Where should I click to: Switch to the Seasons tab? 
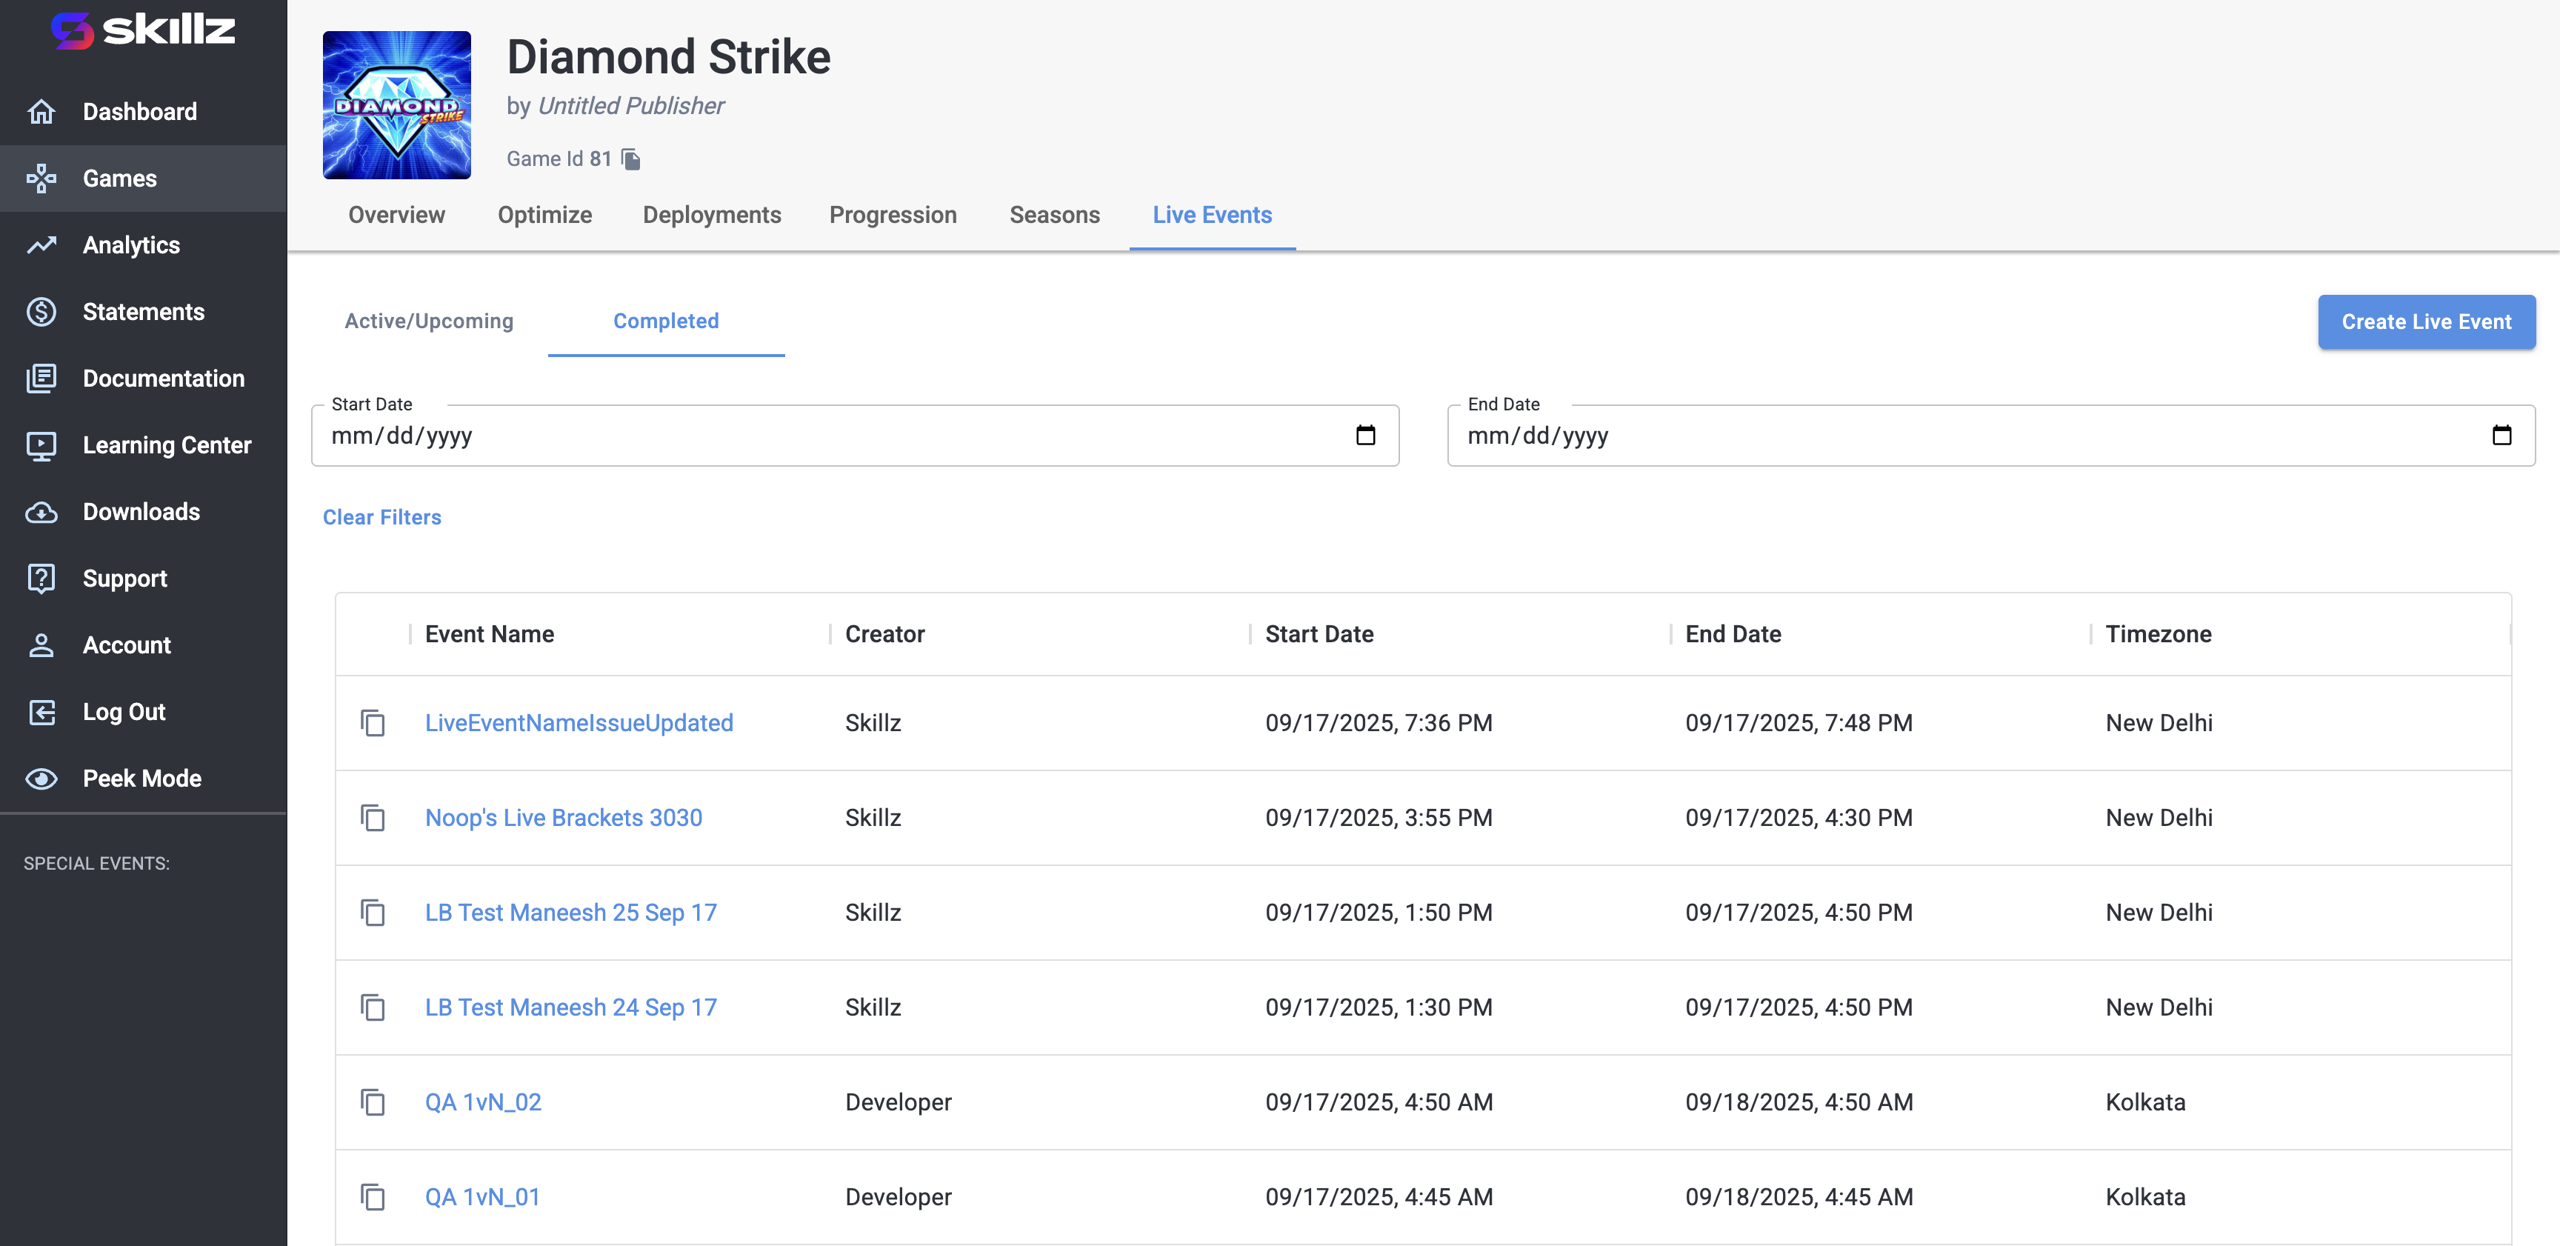click(x=1054, y=215)
